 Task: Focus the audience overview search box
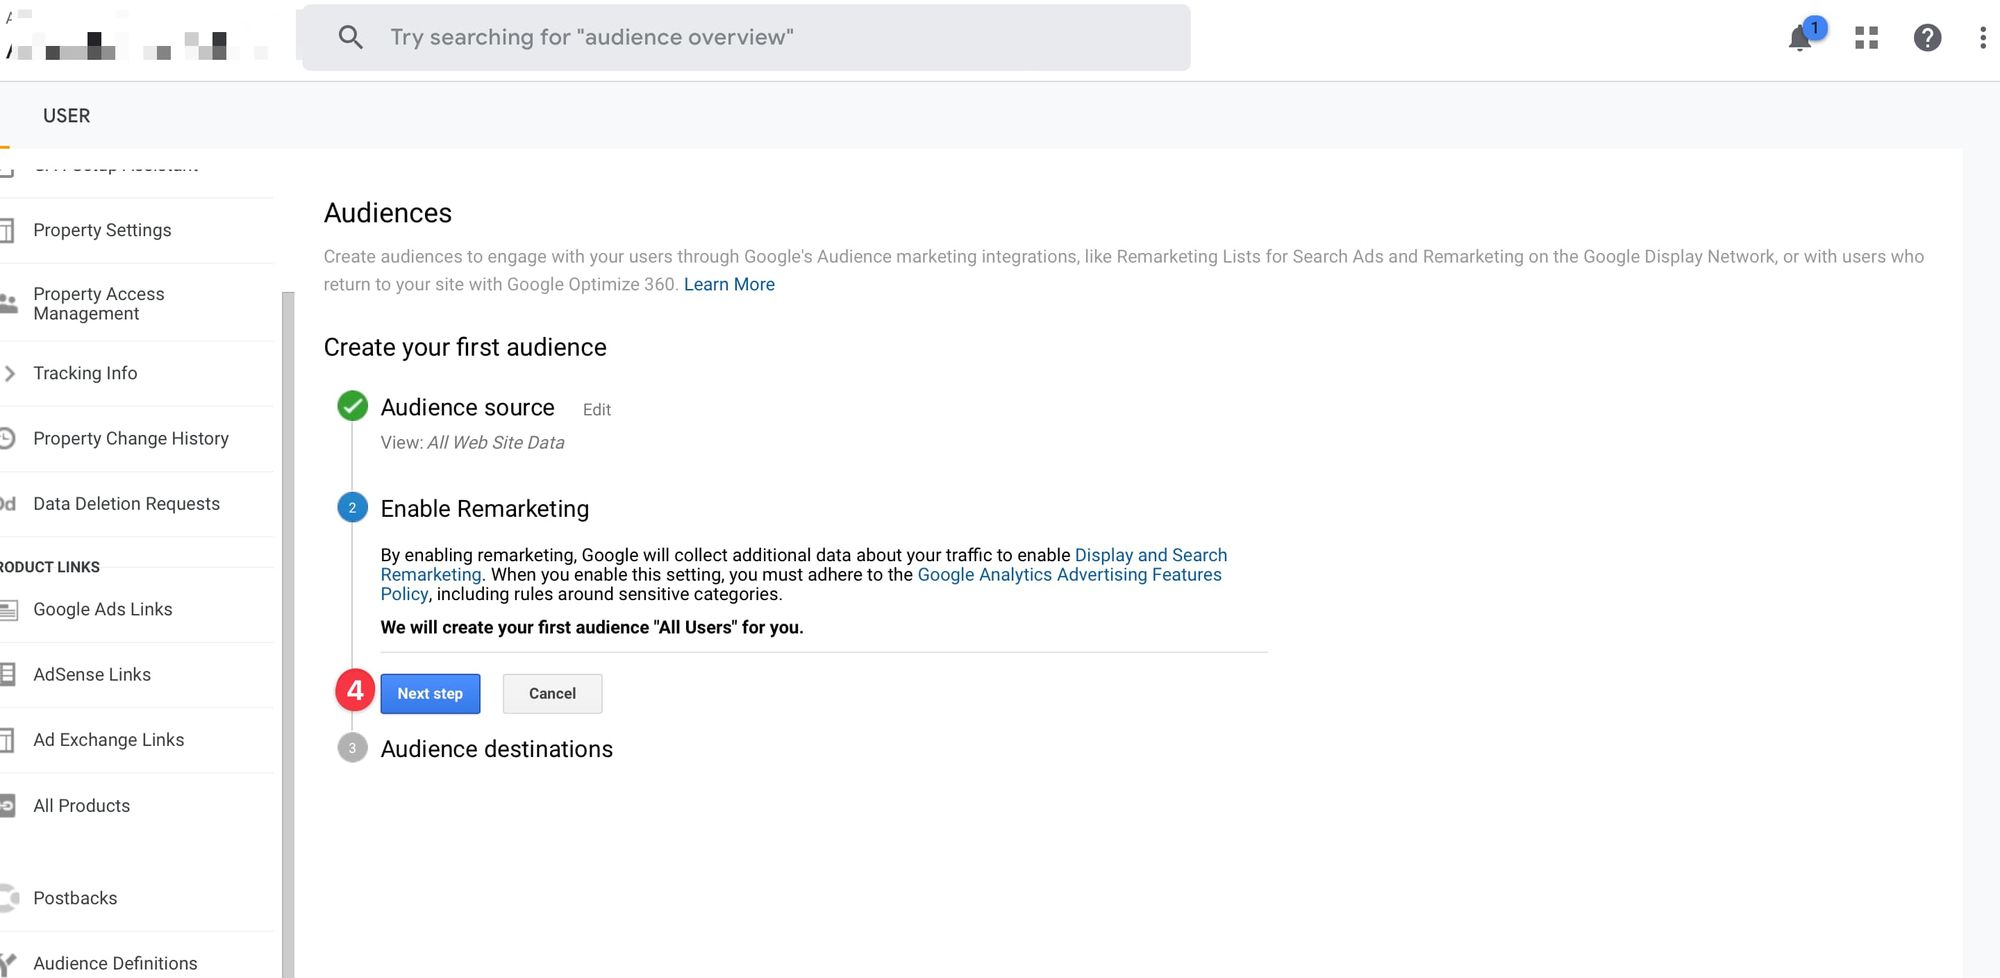tap(746, 38)
